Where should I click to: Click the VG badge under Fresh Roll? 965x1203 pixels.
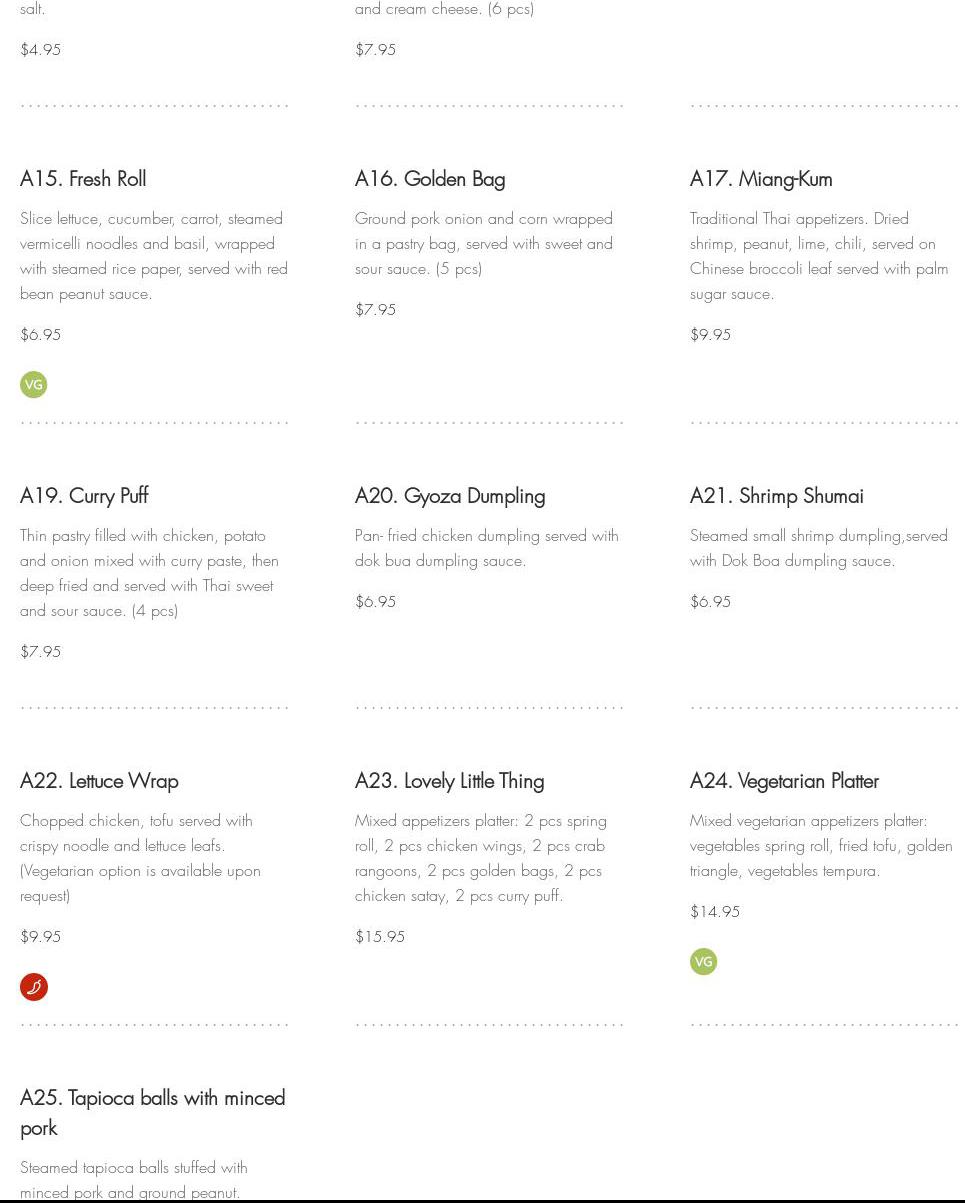click(34, 385)
